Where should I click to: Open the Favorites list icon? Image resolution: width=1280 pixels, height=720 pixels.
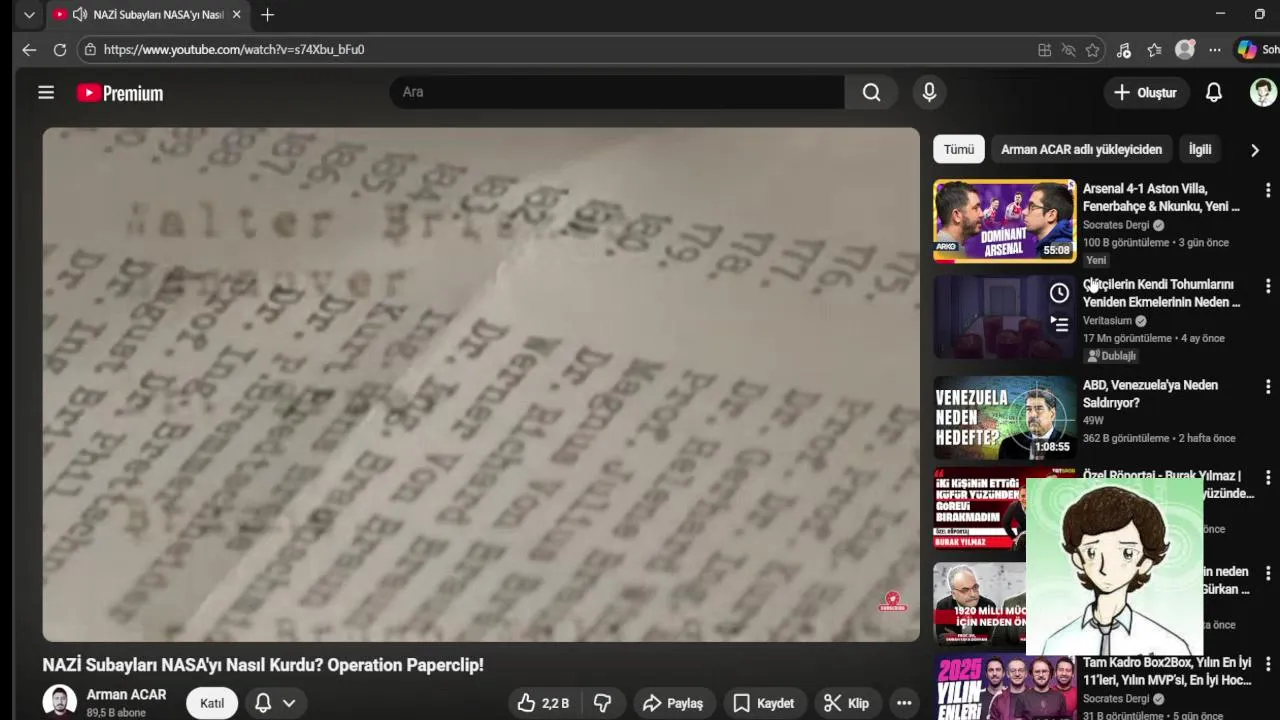(1154, 50)
